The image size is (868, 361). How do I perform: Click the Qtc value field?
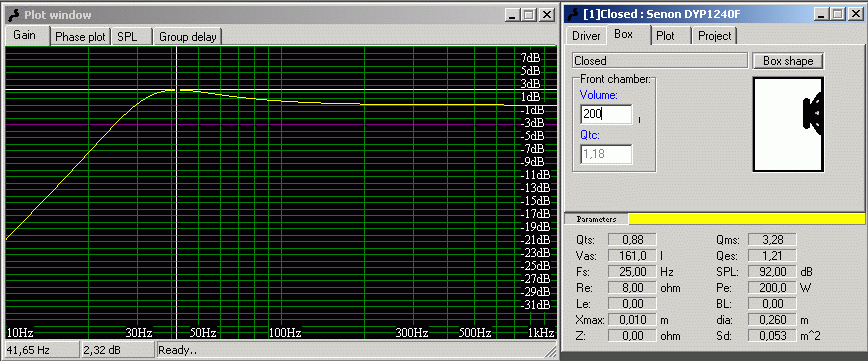(x=606, y=154)
